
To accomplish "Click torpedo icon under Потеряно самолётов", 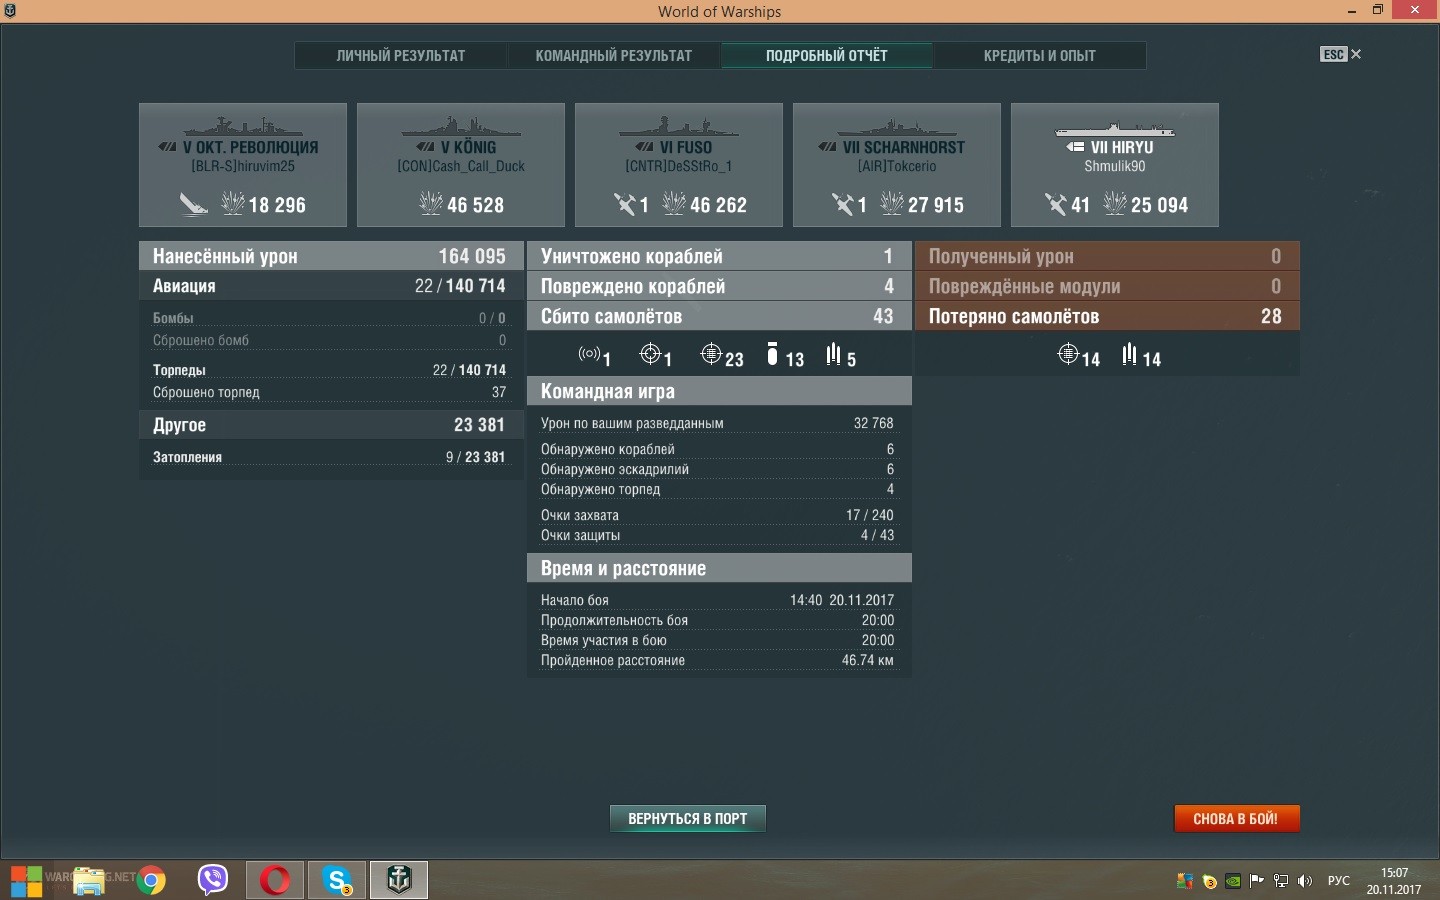I will pos(1129,354).
